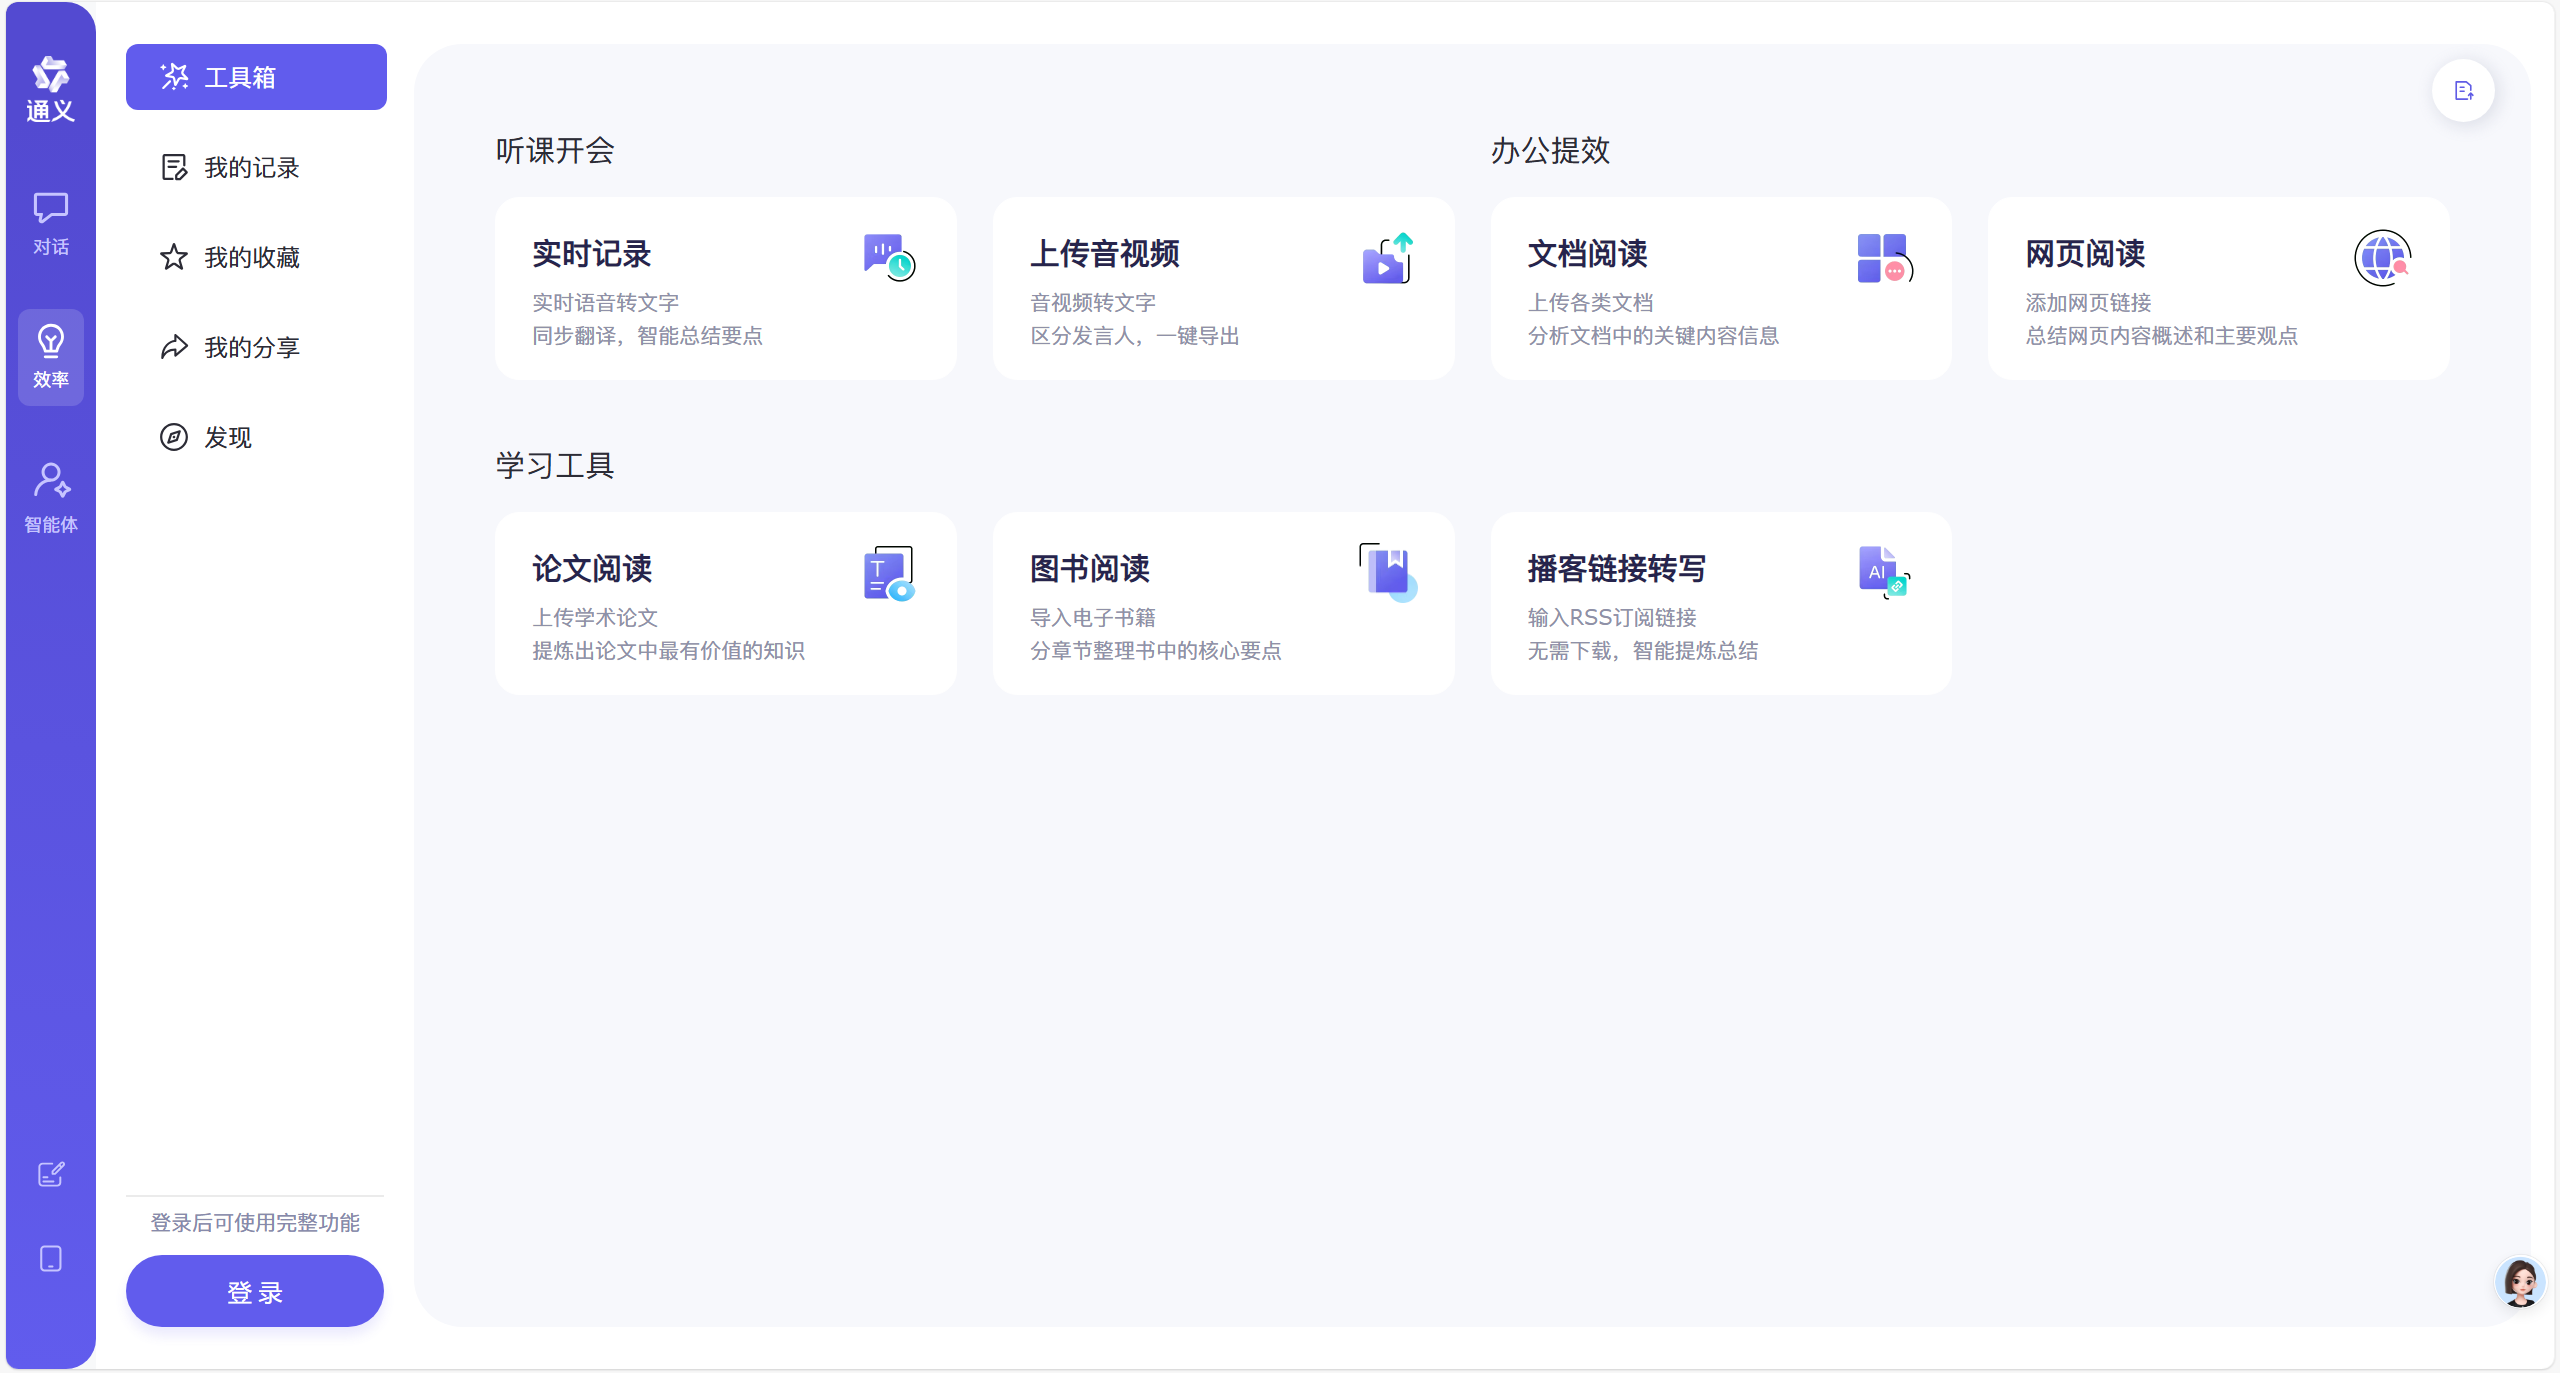Go to 我的收藏 favorites
The width and height of the screenshot is (2560, 1373).
[252, 257]
